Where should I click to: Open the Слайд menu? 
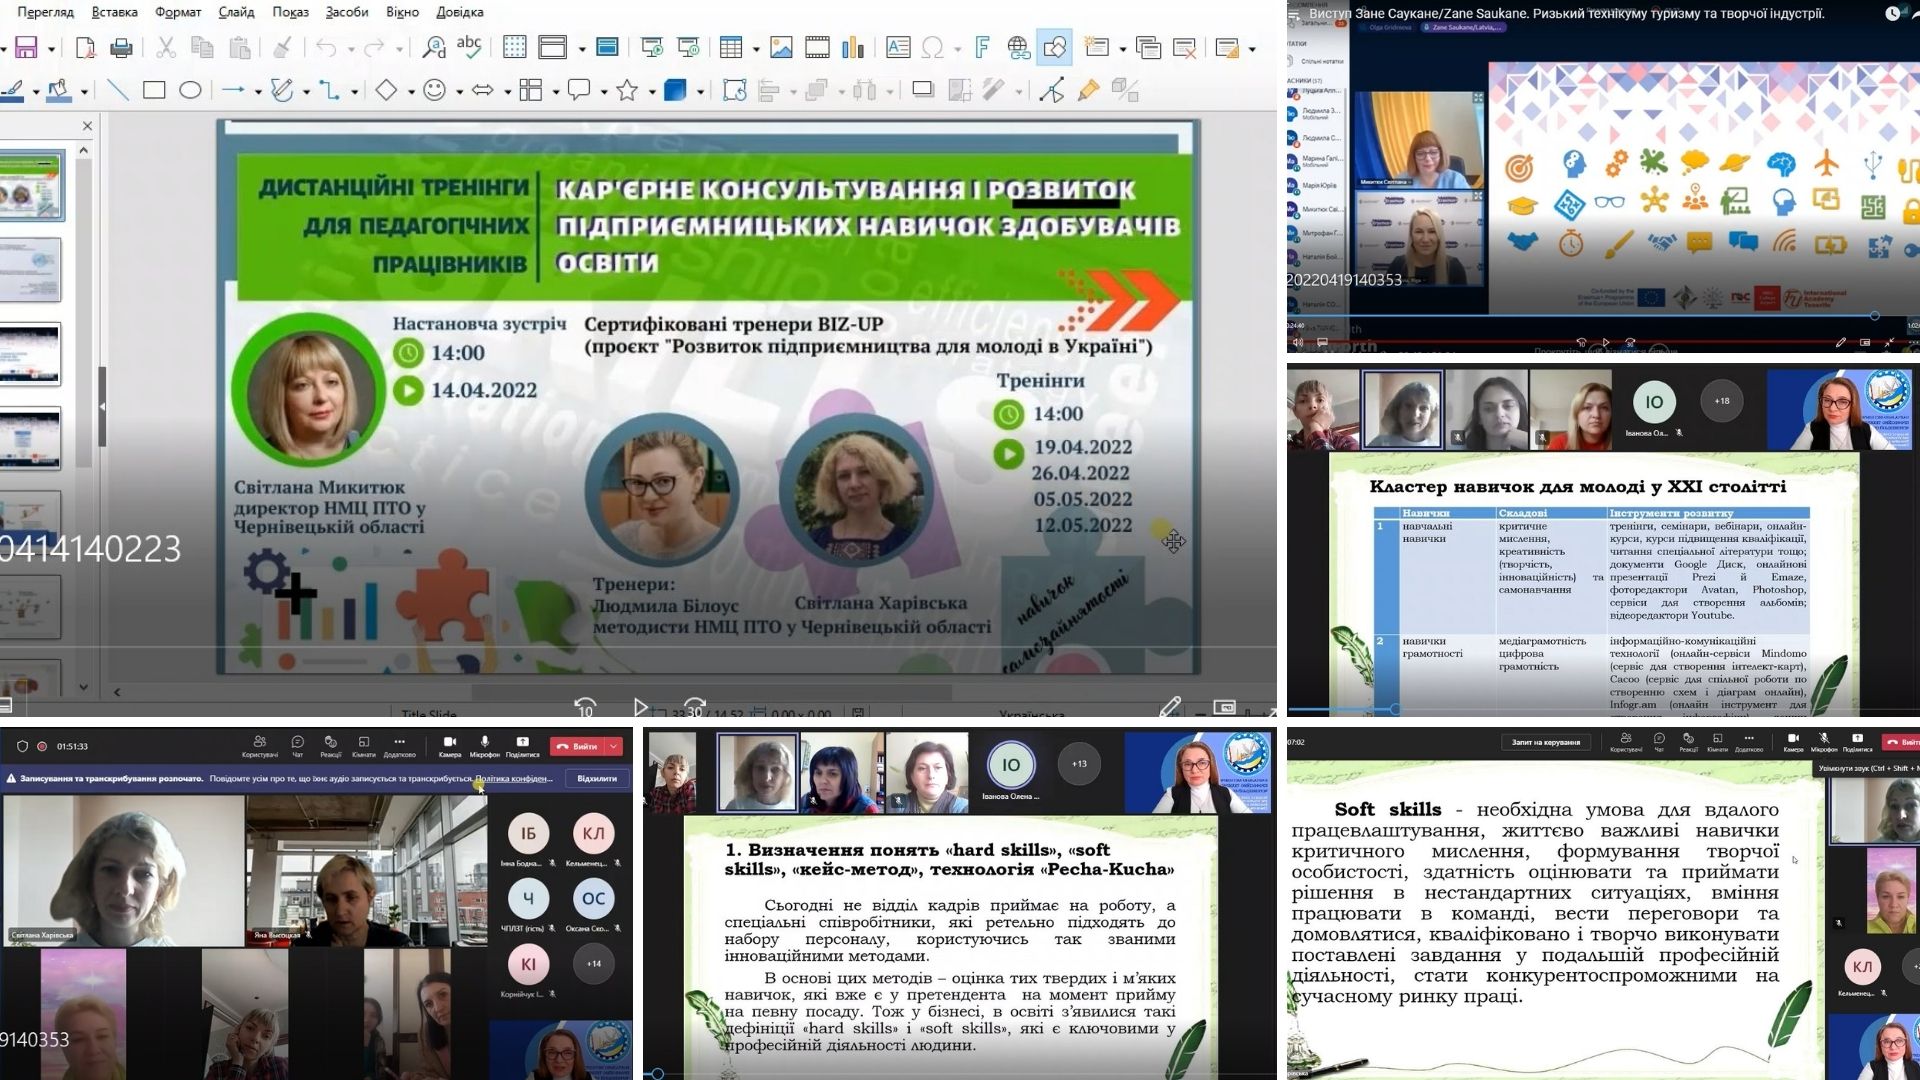237,12
